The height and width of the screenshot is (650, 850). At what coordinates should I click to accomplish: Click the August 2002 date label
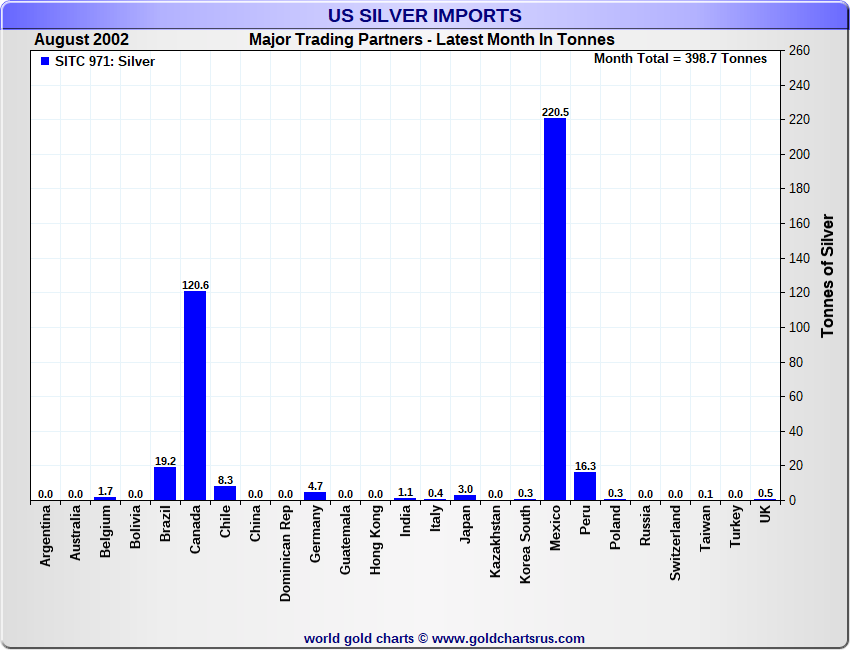coord(81,40)
